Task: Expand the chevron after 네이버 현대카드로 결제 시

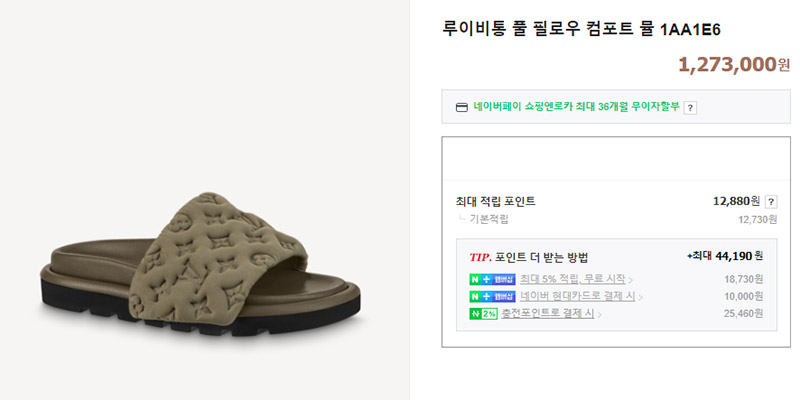Action: pos(641,297)
